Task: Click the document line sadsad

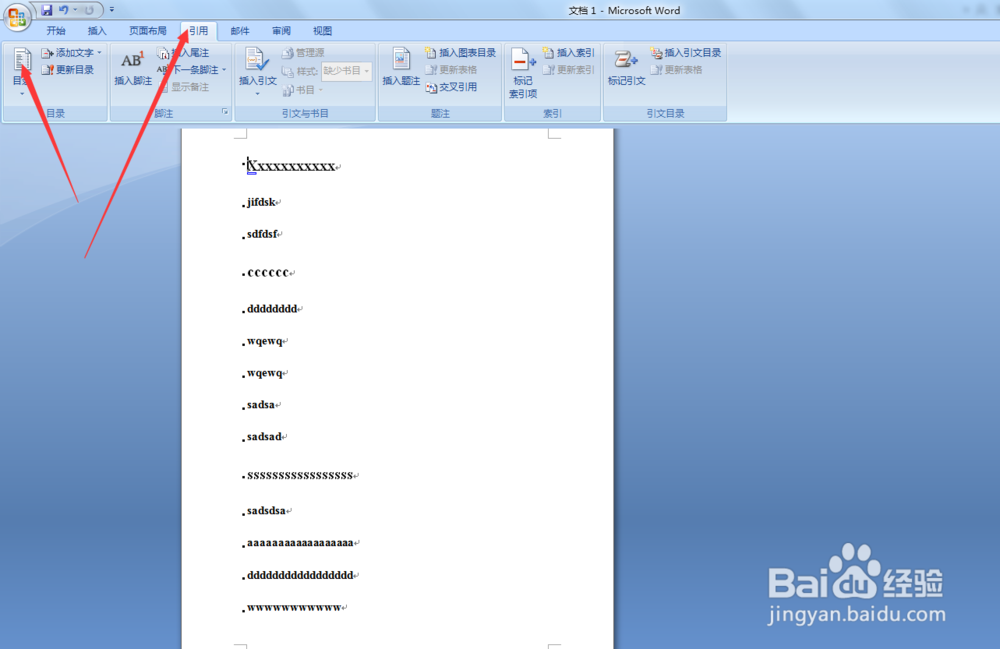Action: click(265, 437)
